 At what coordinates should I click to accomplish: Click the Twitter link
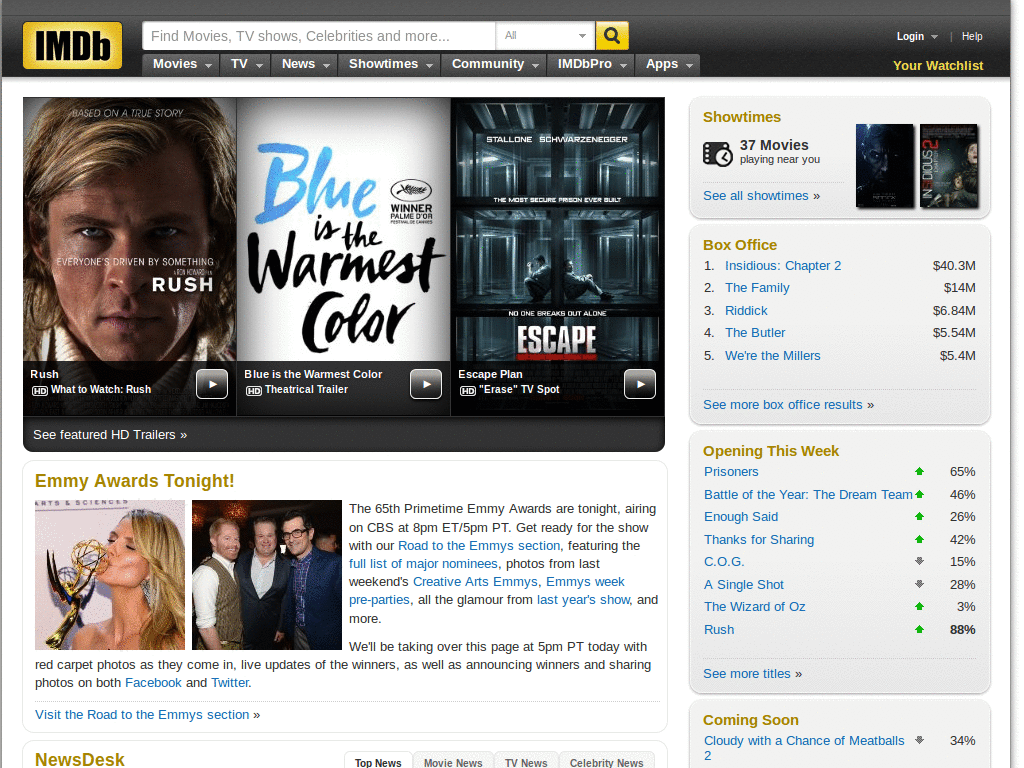pos(230,682)
